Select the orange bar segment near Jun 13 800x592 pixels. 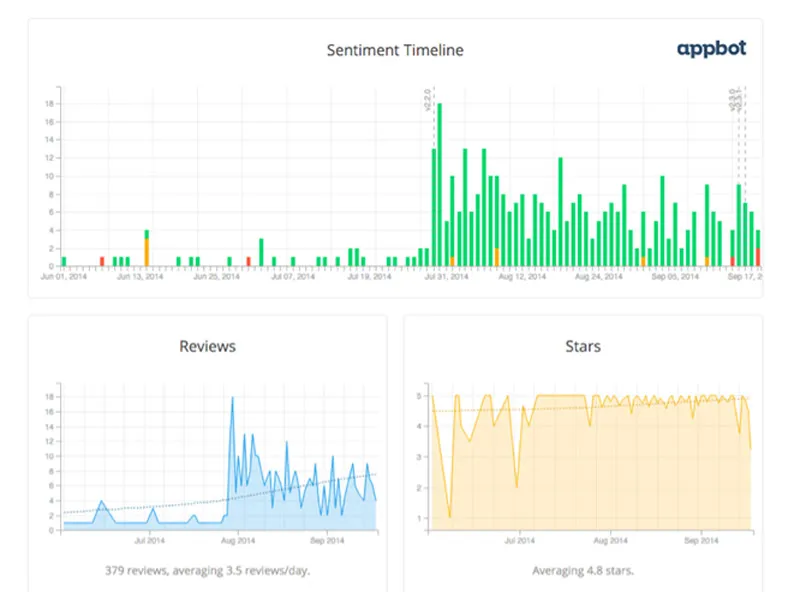coord(147,251)
